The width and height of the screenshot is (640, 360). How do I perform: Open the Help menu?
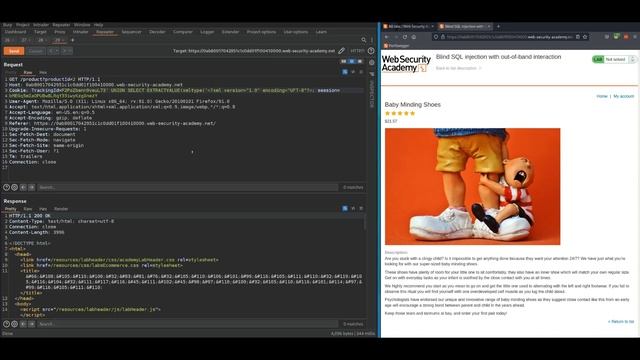(x=98, y=25)
